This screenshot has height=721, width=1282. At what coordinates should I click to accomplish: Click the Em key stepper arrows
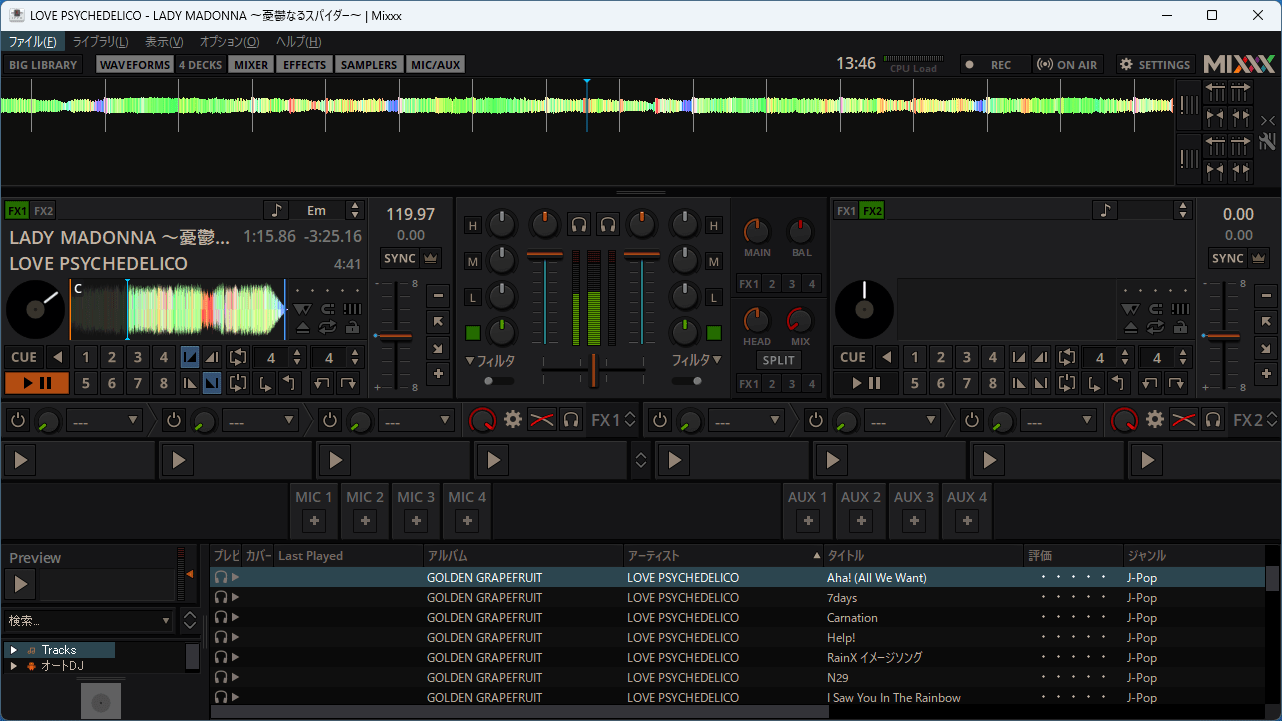tap(354, 210)
